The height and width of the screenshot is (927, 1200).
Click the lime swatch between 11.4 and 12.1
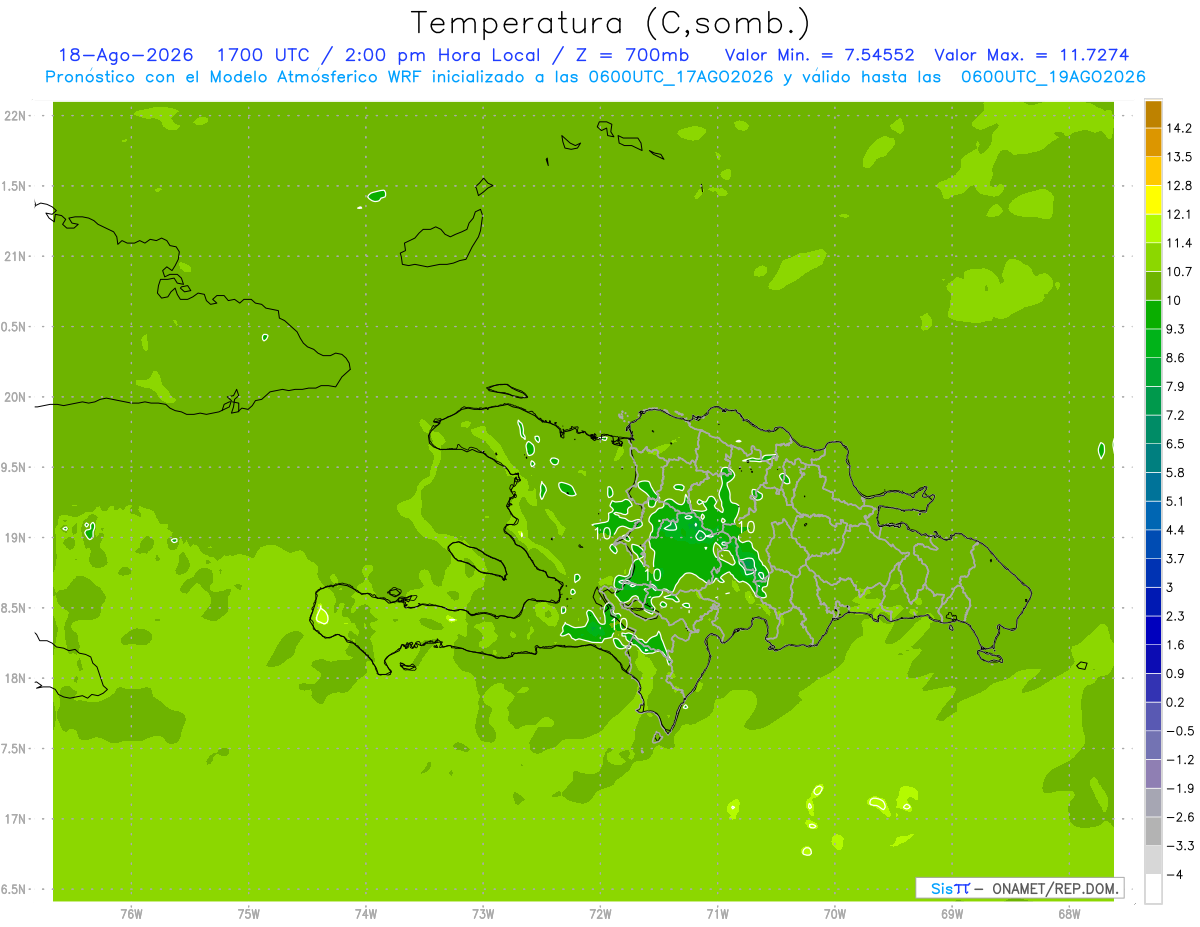pyautogui.click(x=1153, y=228)
